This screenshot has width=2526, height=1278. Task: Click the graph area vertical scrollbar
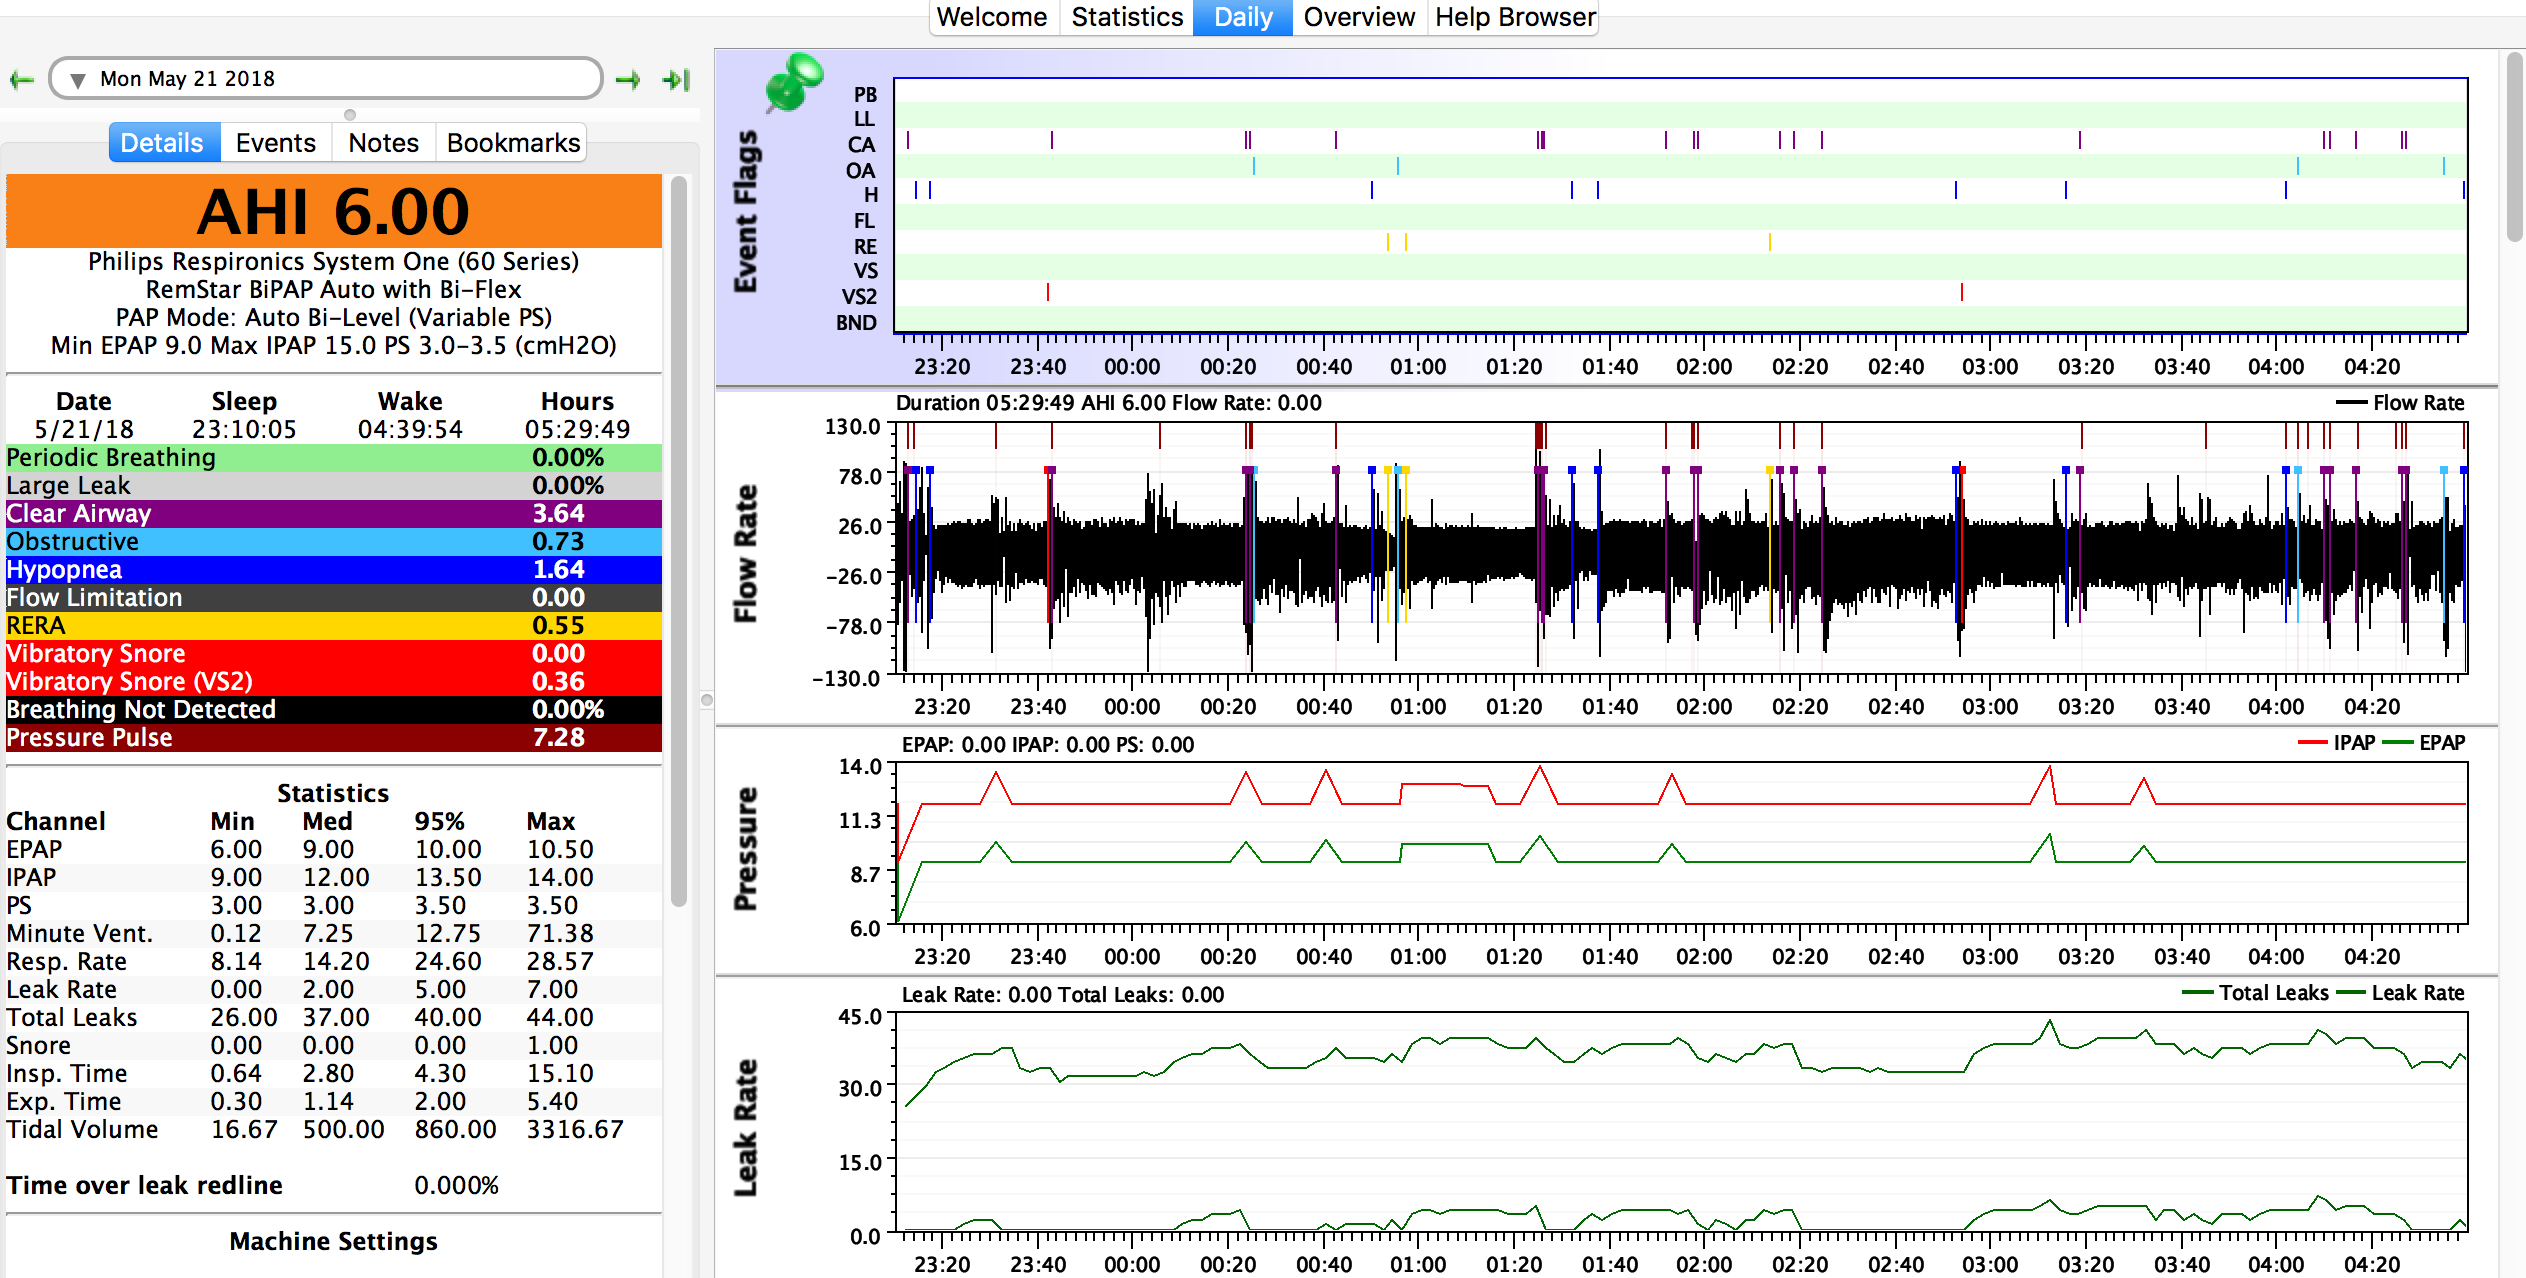pyautogui.click(x=2515, y=147)
